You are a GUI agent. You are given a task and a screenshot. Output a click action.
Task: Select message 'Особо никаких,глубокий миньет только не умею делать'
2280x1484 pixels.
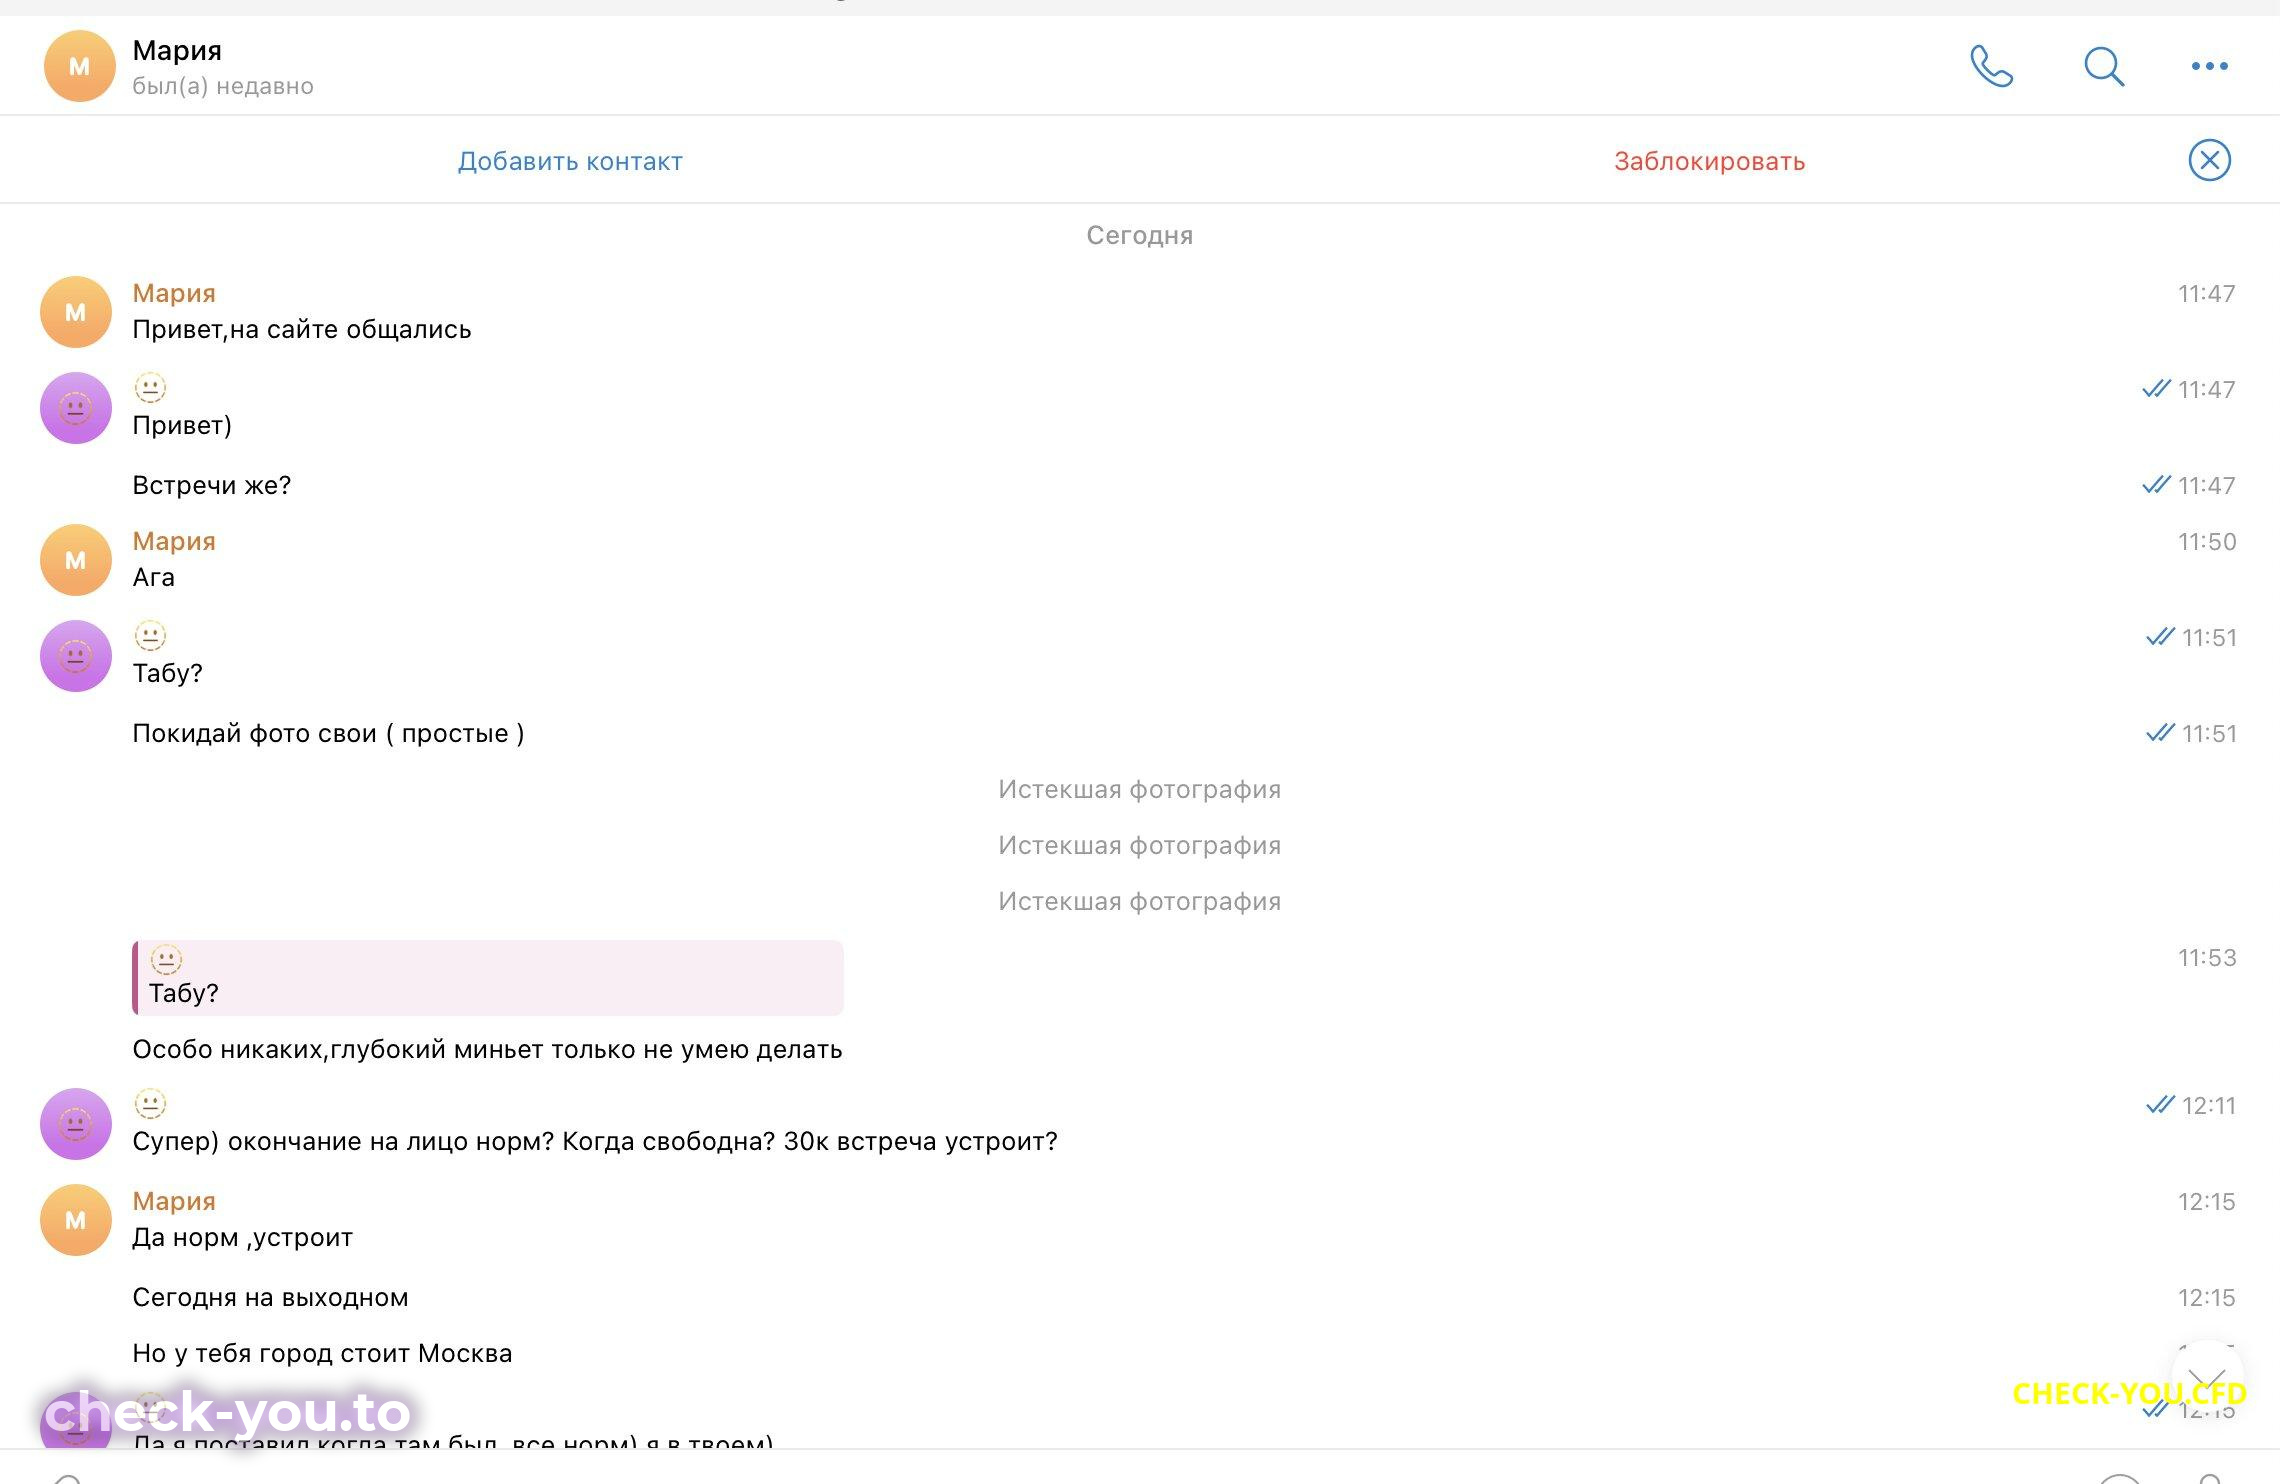tap(487, 1049)
